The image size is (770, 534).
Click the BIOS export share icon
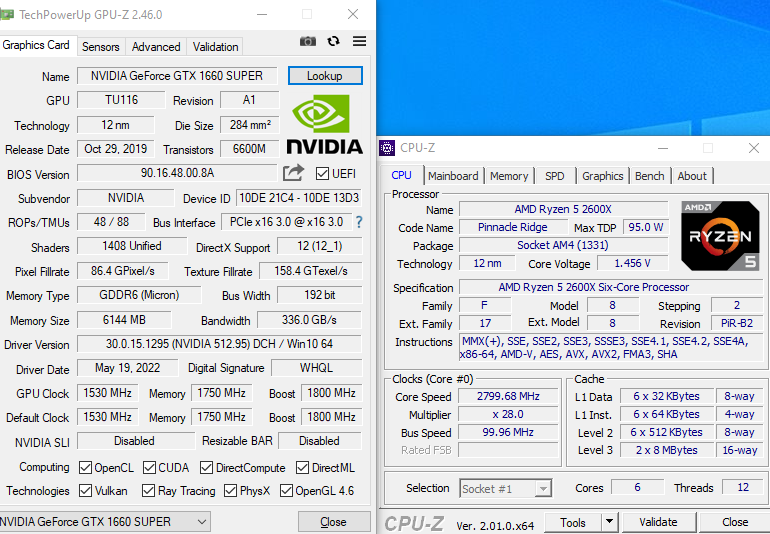click(x=294, y=173)
